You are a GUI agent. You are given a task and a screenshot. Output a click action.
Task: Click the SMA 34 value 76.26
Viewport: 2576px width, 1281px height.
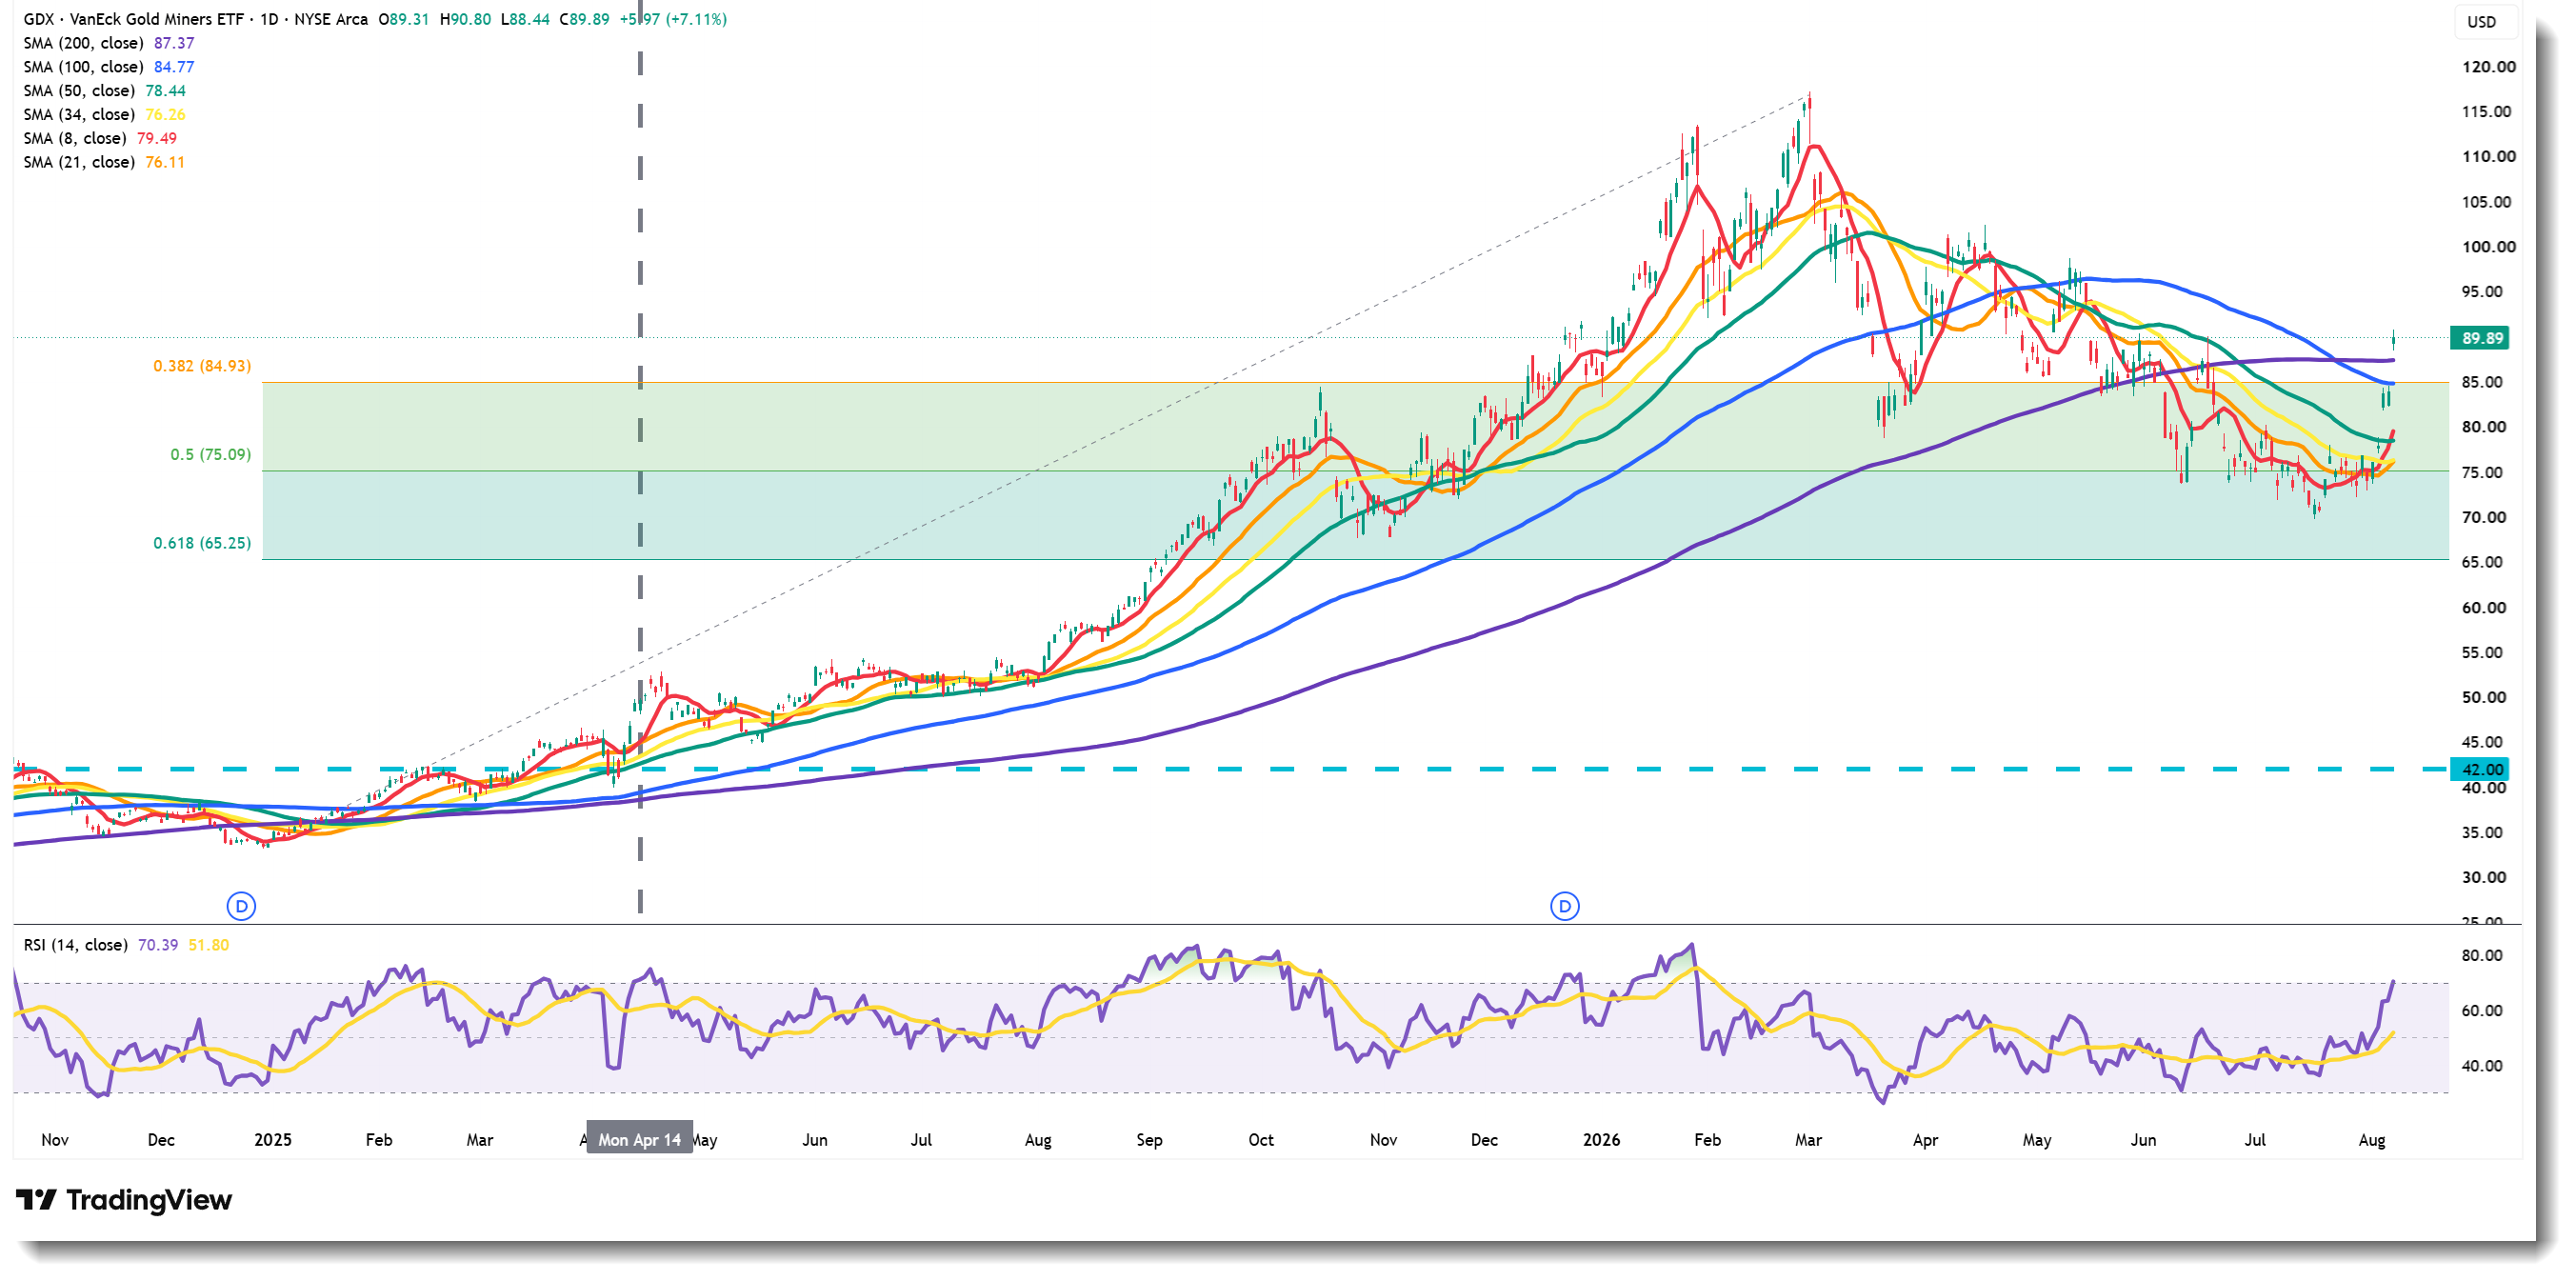(165, 115)
